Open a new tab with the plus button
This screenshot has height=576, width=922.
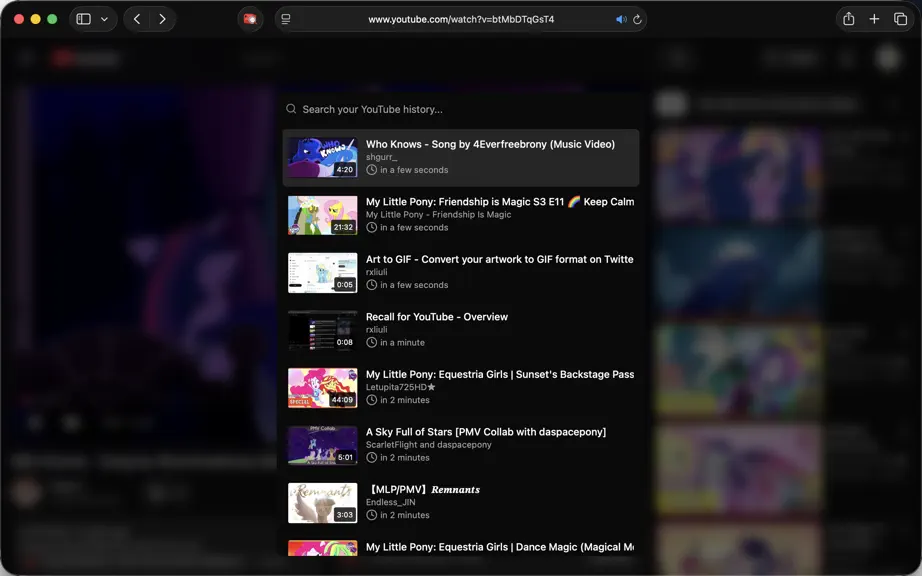coord(874,19)
